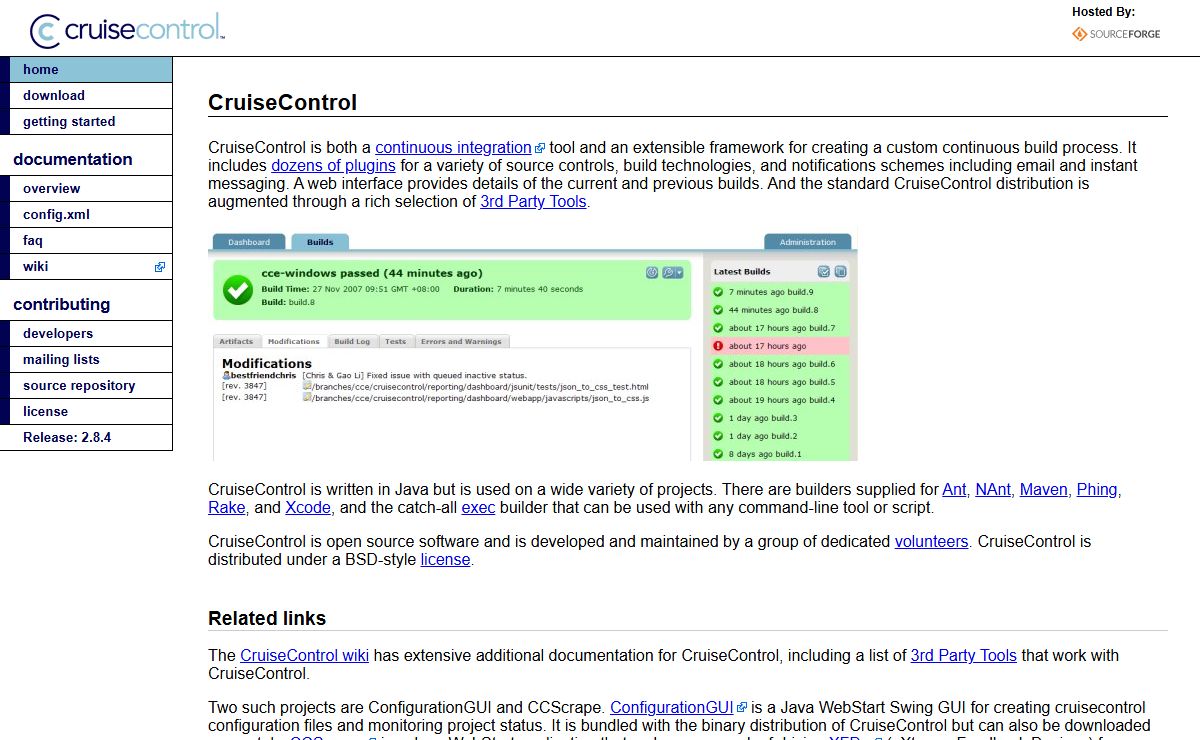Open getting started from the sidebar
1200x740 pixels.
69,122
